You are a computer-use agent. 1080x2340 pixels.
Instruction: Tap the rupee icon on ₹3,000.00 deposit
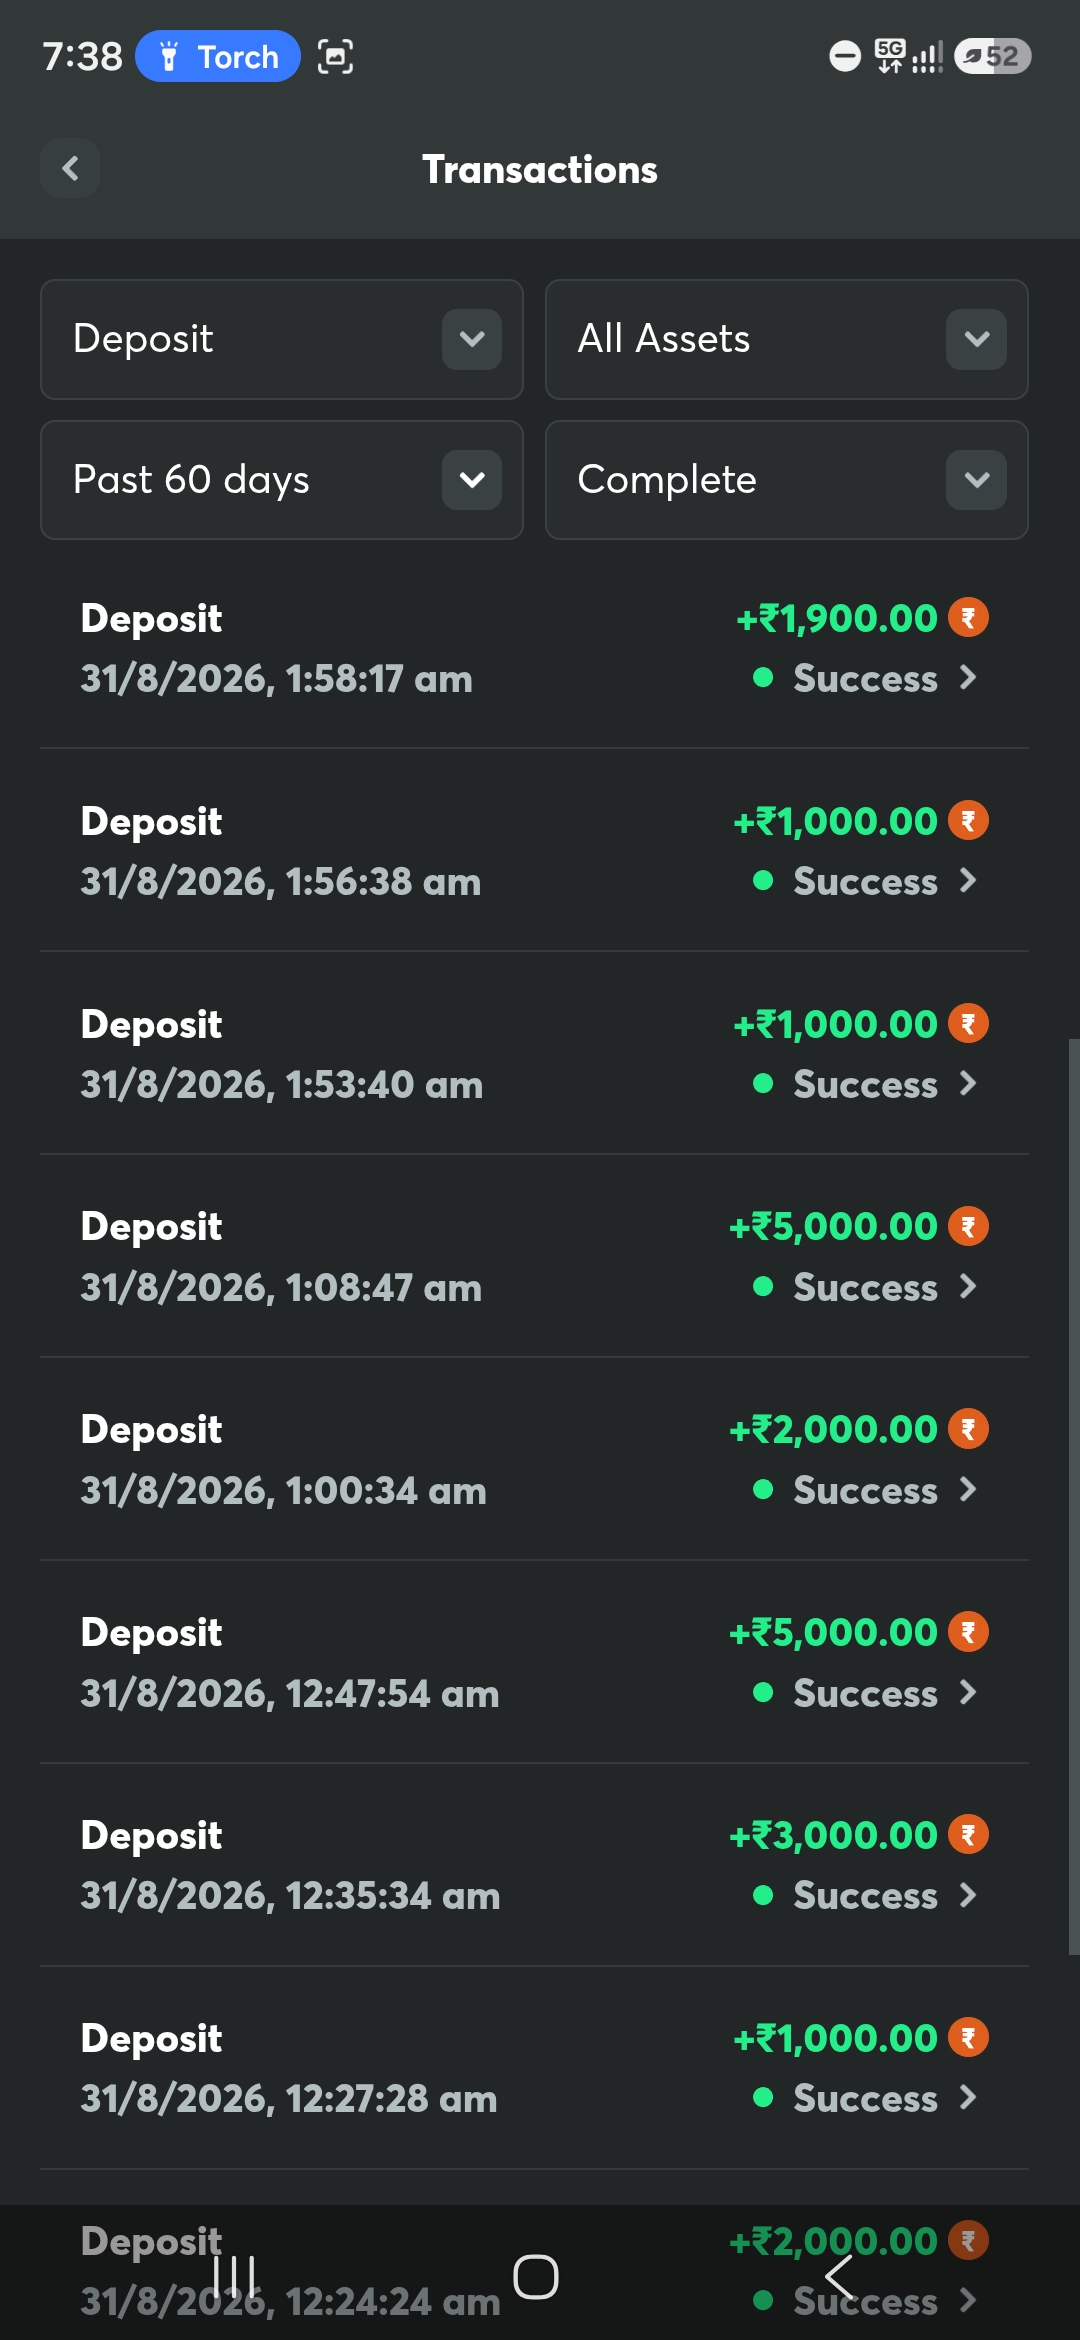[968, 1834]
